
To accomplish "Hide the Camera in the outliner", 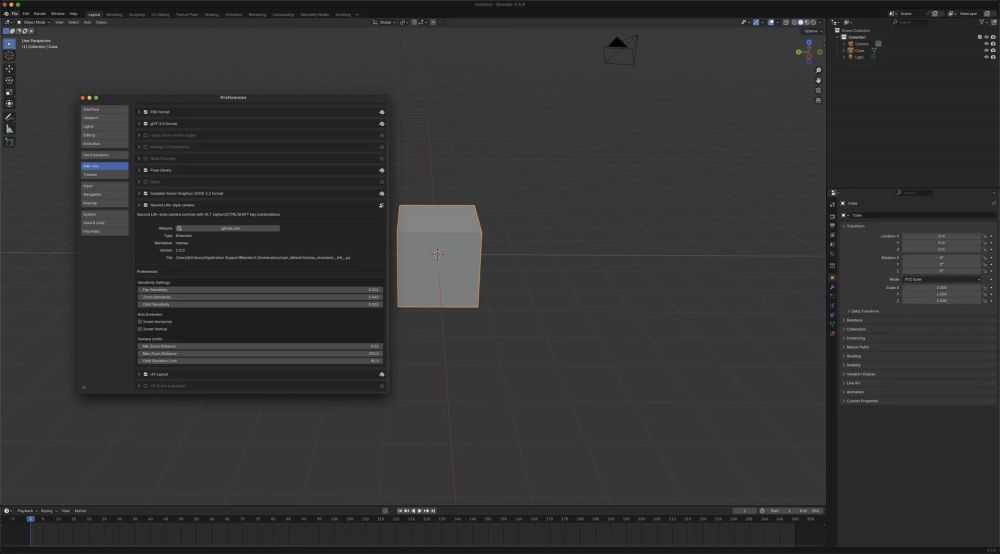I will tap(987, 44).
